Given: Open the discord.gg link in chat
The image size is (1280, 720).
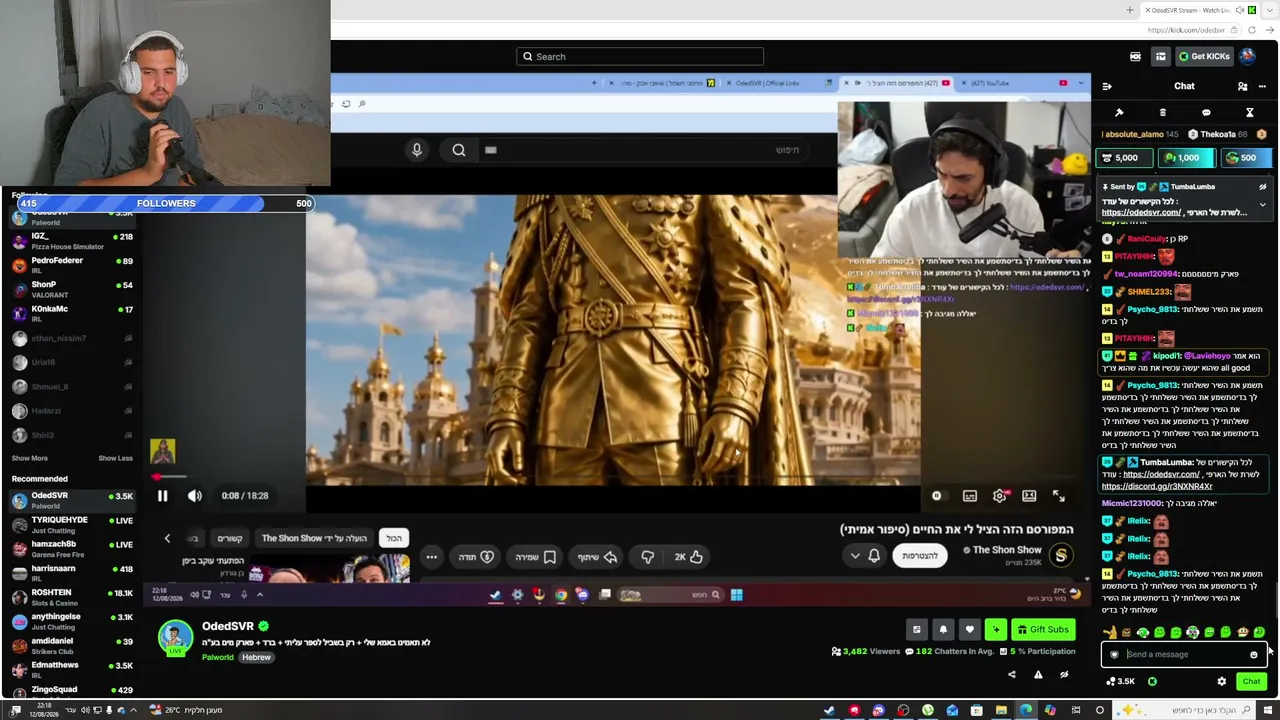Looking at the screenshot, I should [x=1157, y=487].
